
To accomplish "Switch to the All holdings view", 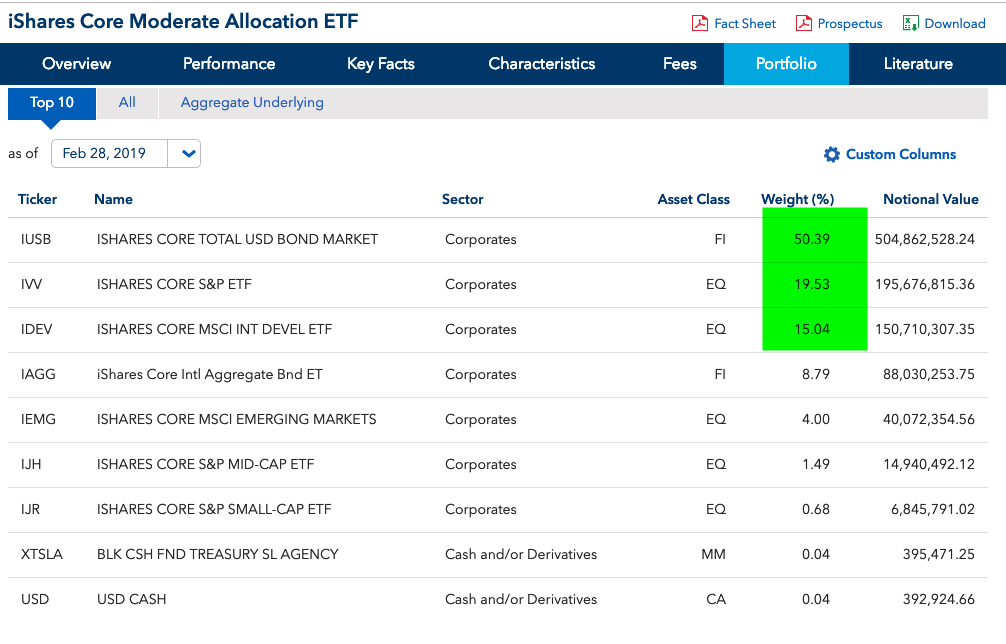I will point(127,102).
